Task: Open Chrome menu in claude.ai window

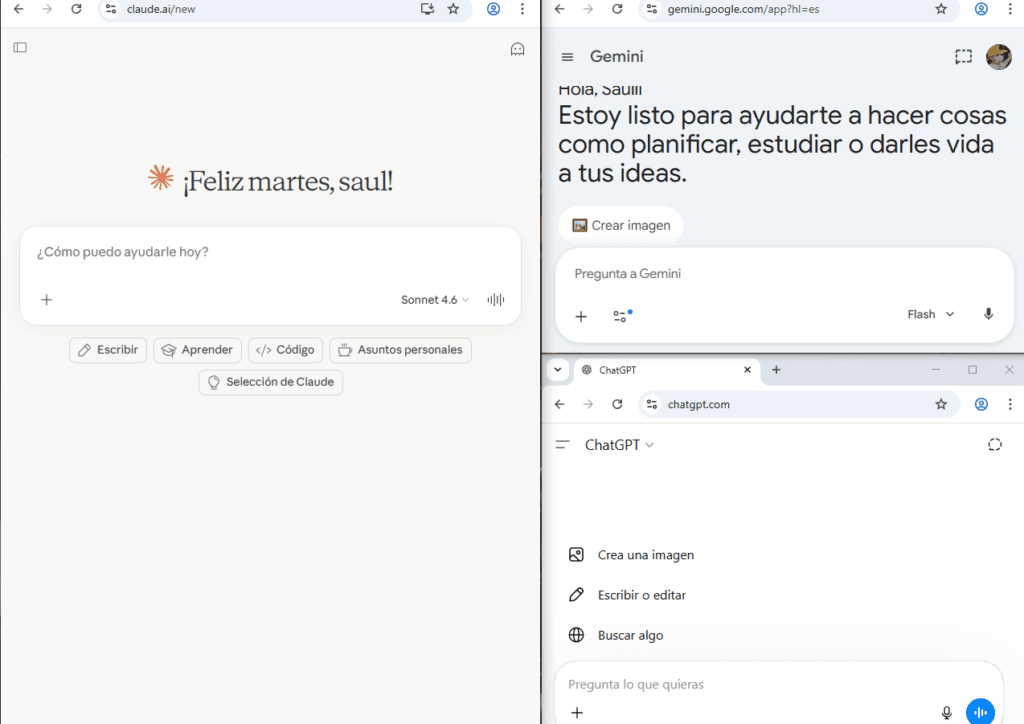Action: pyautogui.click(x=522, y=9)
